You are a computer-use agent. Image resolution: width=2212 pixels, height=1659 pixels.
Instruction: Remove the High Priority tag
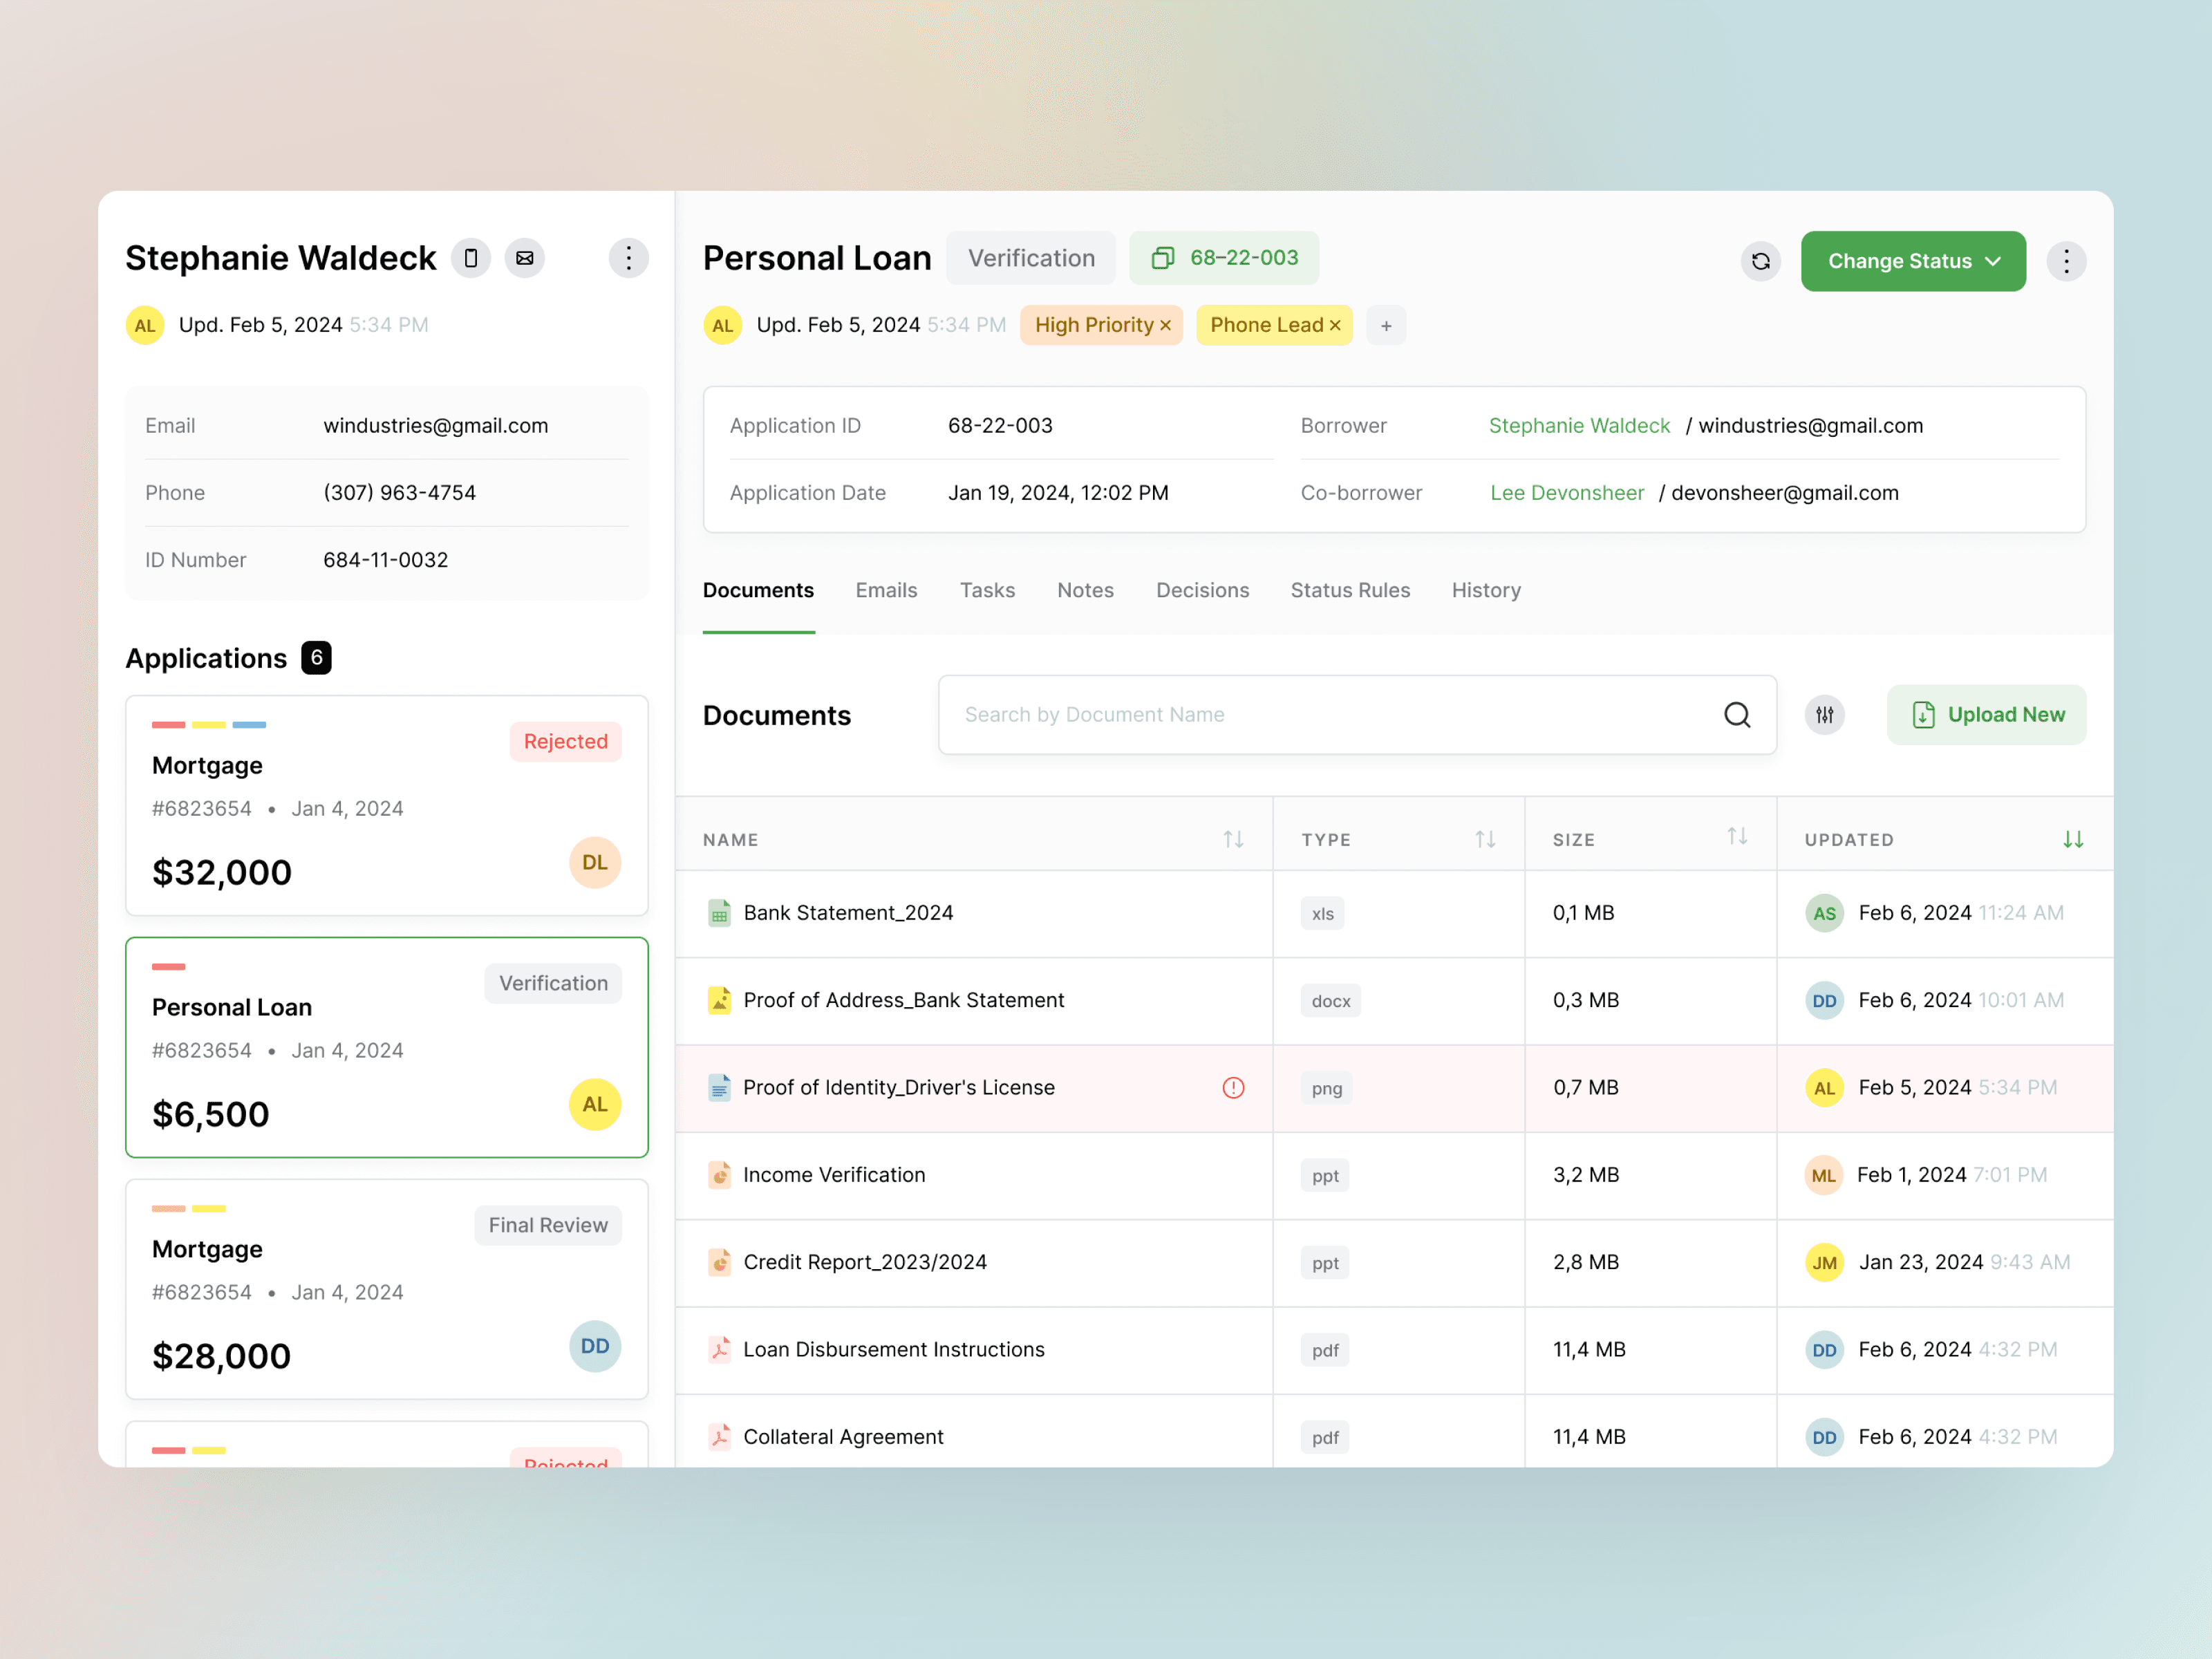coord(1165,326)
